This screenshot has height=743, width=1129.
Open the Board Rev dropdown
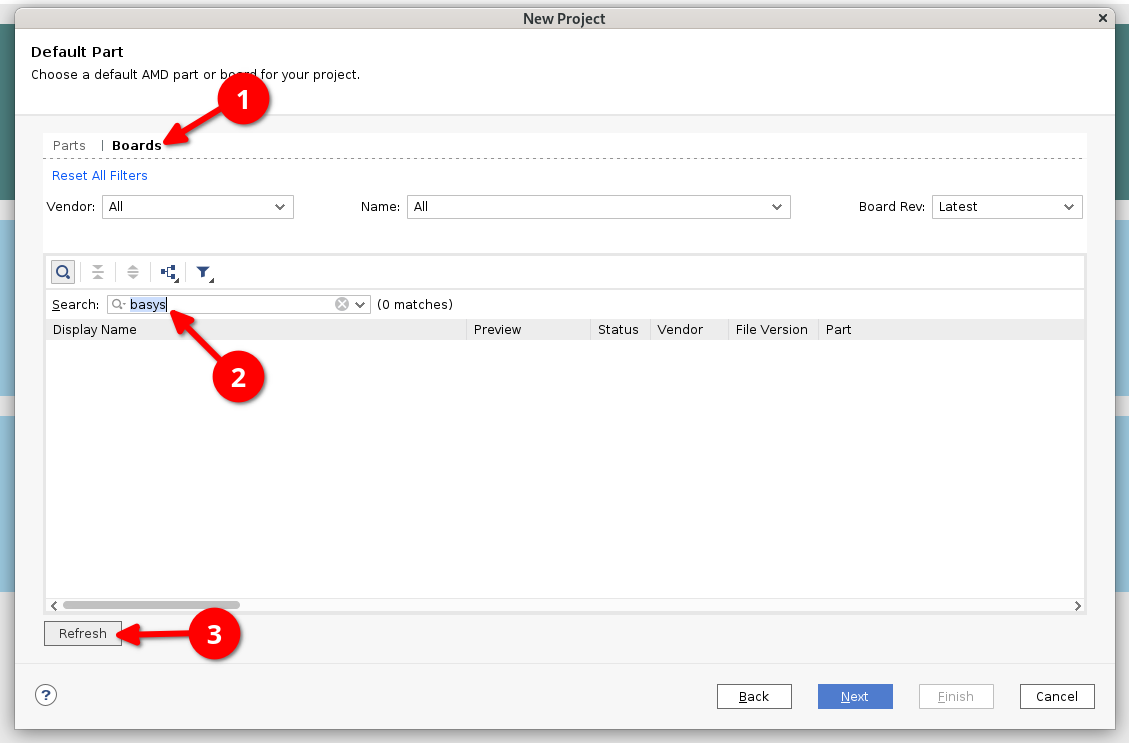(x=1007, y=207)
